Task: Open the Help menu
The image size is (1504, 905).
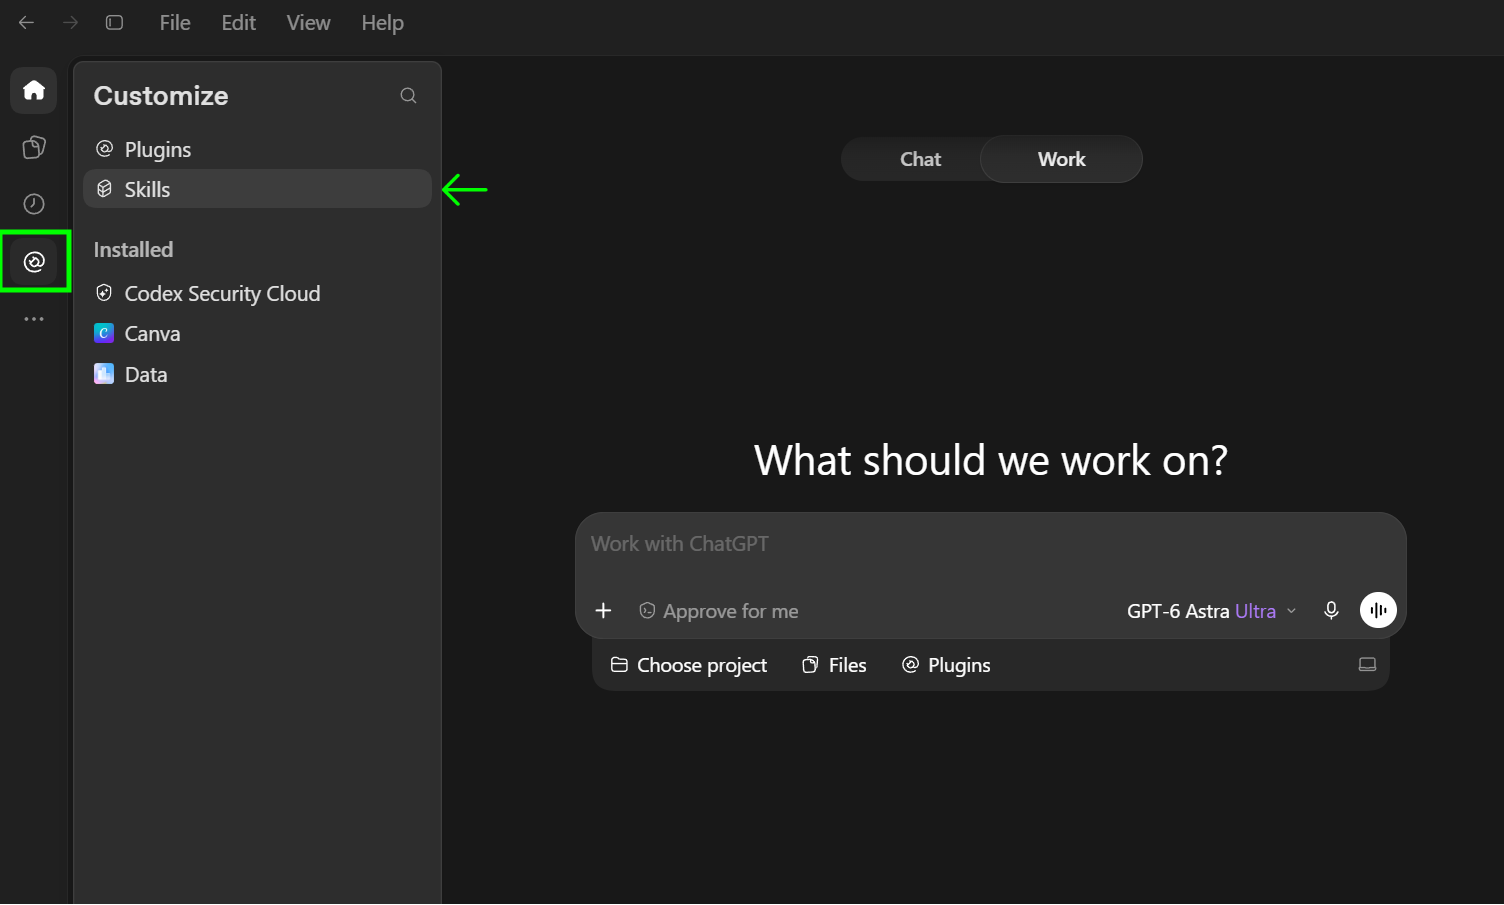Action: click(383, 23)
